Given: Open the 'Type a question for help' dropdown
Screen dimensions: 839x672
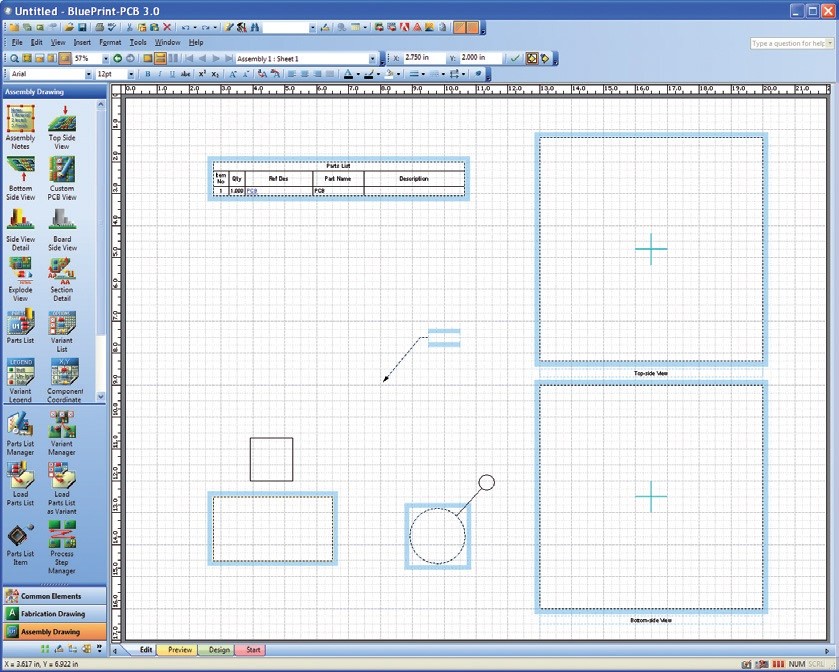Looking at the screenshot, I should click(830, 43).
